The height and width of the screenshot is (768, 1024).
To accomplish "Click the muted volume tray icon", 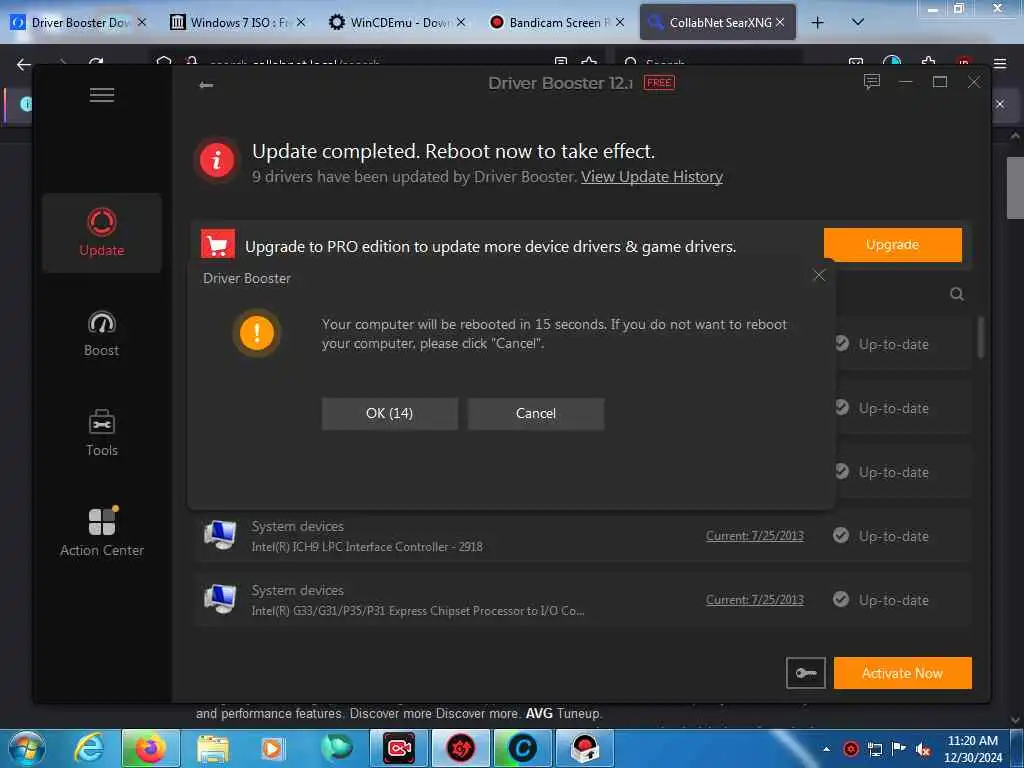I will [923, 749].
